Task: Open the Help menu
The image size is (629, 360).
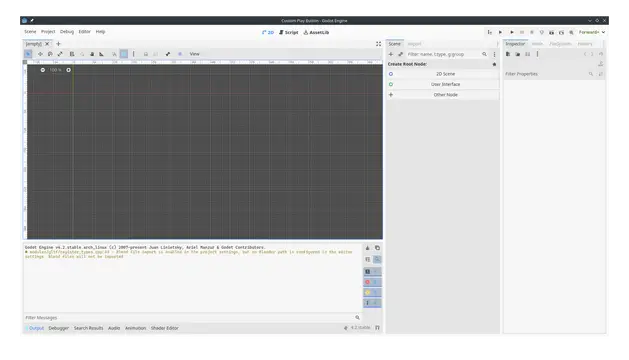Action: click(100, 32)
